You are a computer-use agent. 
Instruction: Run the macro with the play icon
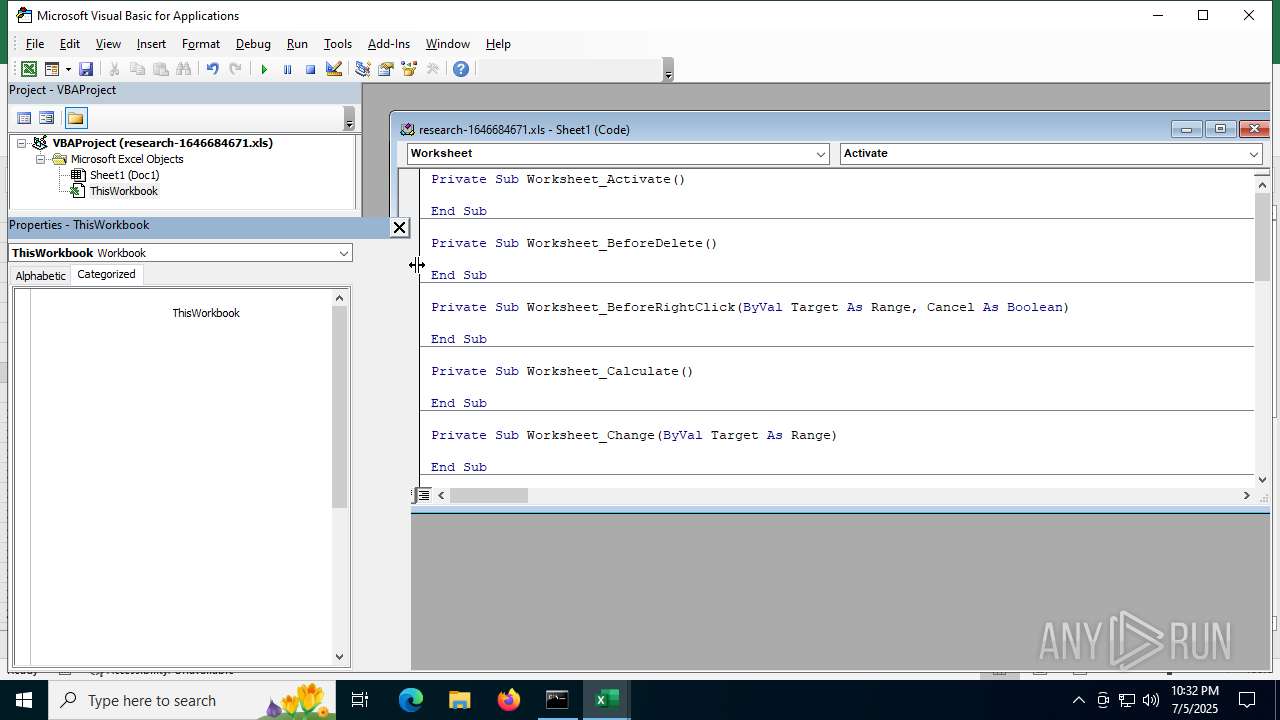tap(264, 69)
